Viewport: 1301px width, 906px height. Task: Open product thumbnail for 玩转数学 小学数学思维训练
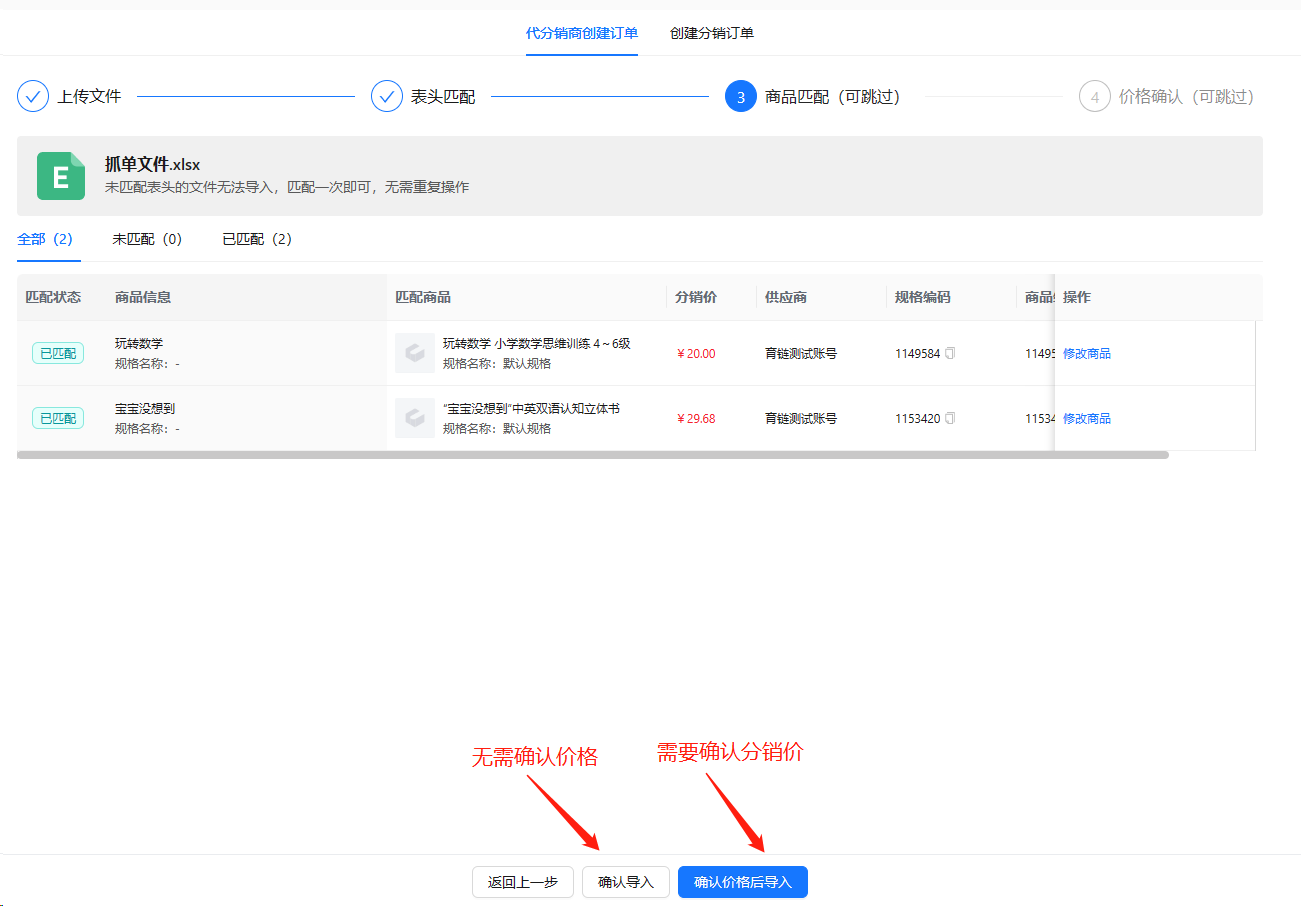[415, 353]
